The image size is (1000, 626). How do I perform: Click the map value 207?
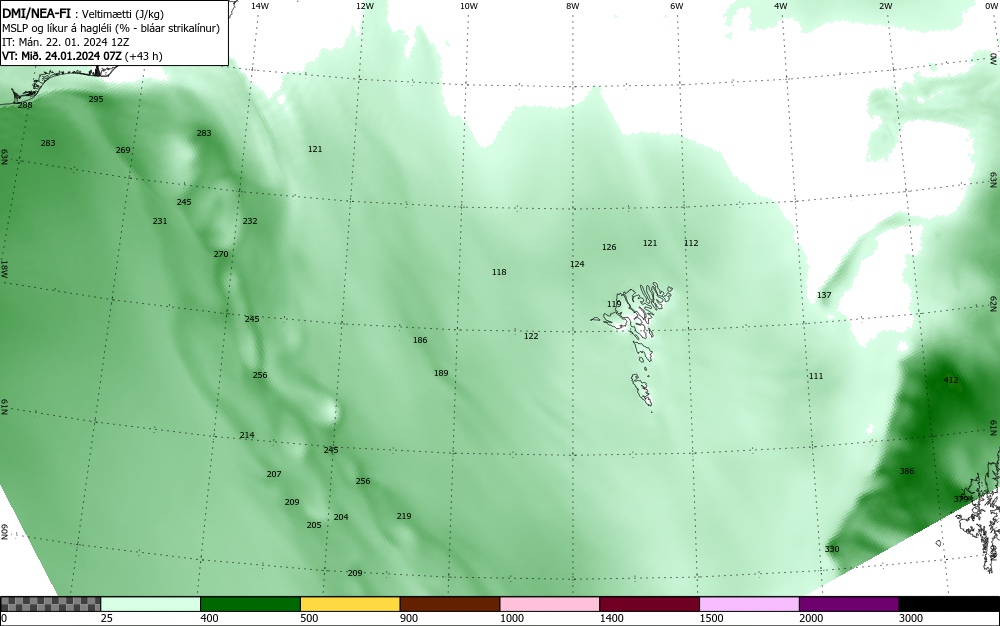click(x=274, y=474)
